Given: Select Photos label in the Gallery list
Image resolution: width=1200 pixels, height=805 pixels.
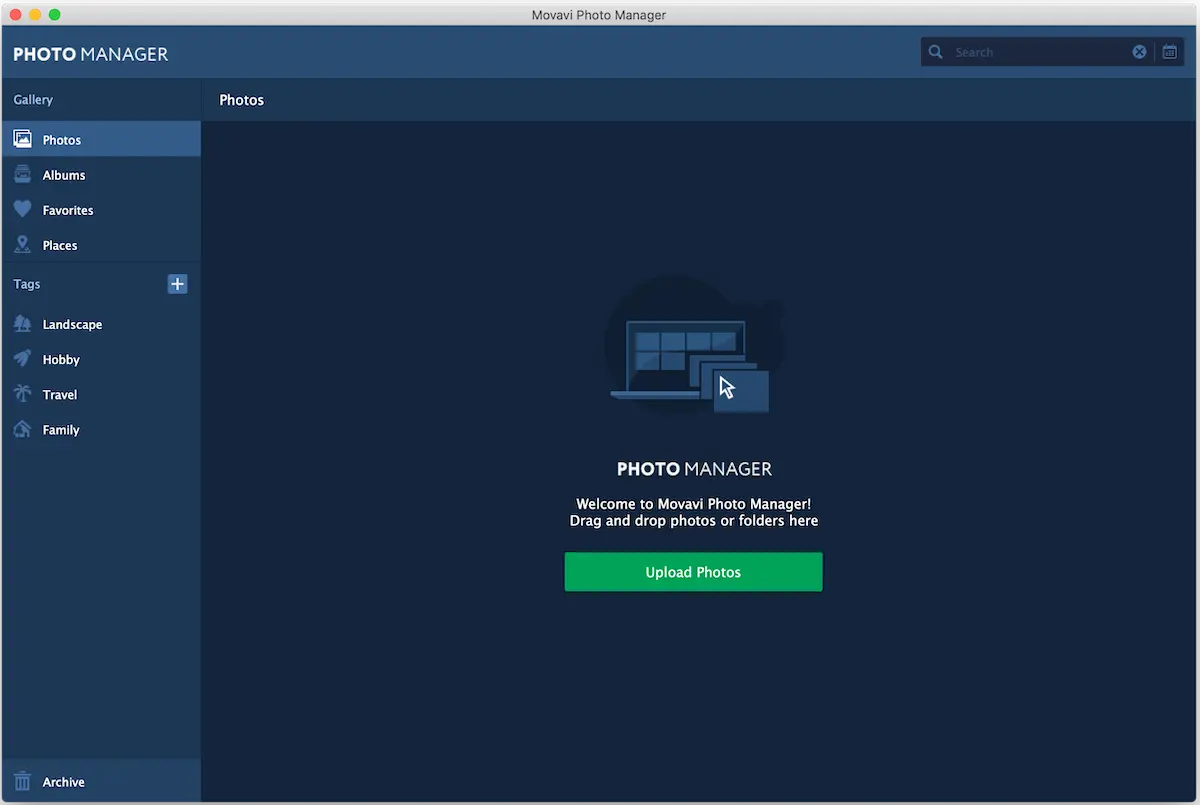Looking at the screenshot, I should pyautogui.click(x=62, y=140).
